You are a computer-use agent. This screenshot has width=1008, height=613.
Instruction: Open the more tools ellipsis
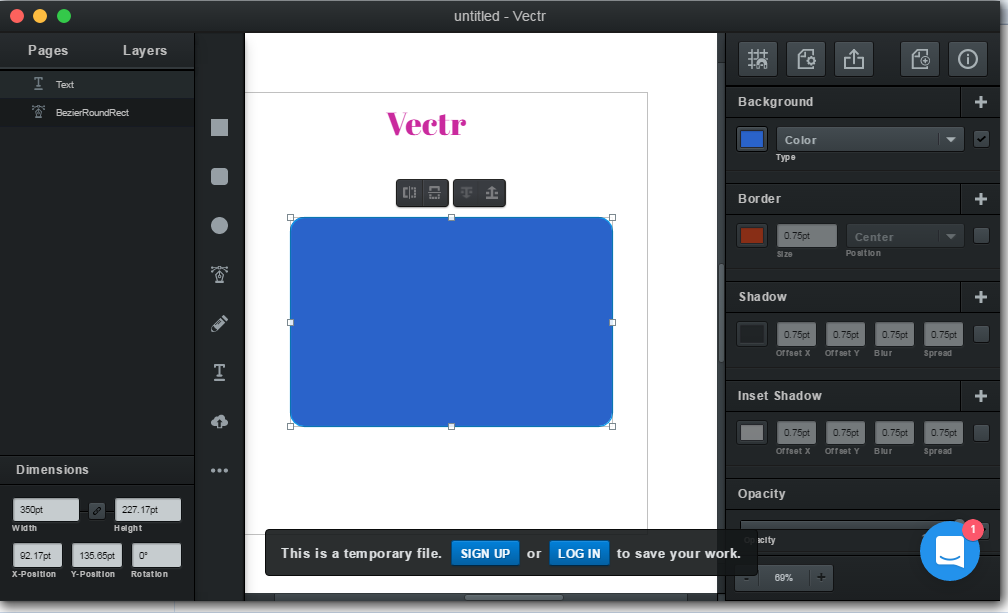(x=219, y=470)
